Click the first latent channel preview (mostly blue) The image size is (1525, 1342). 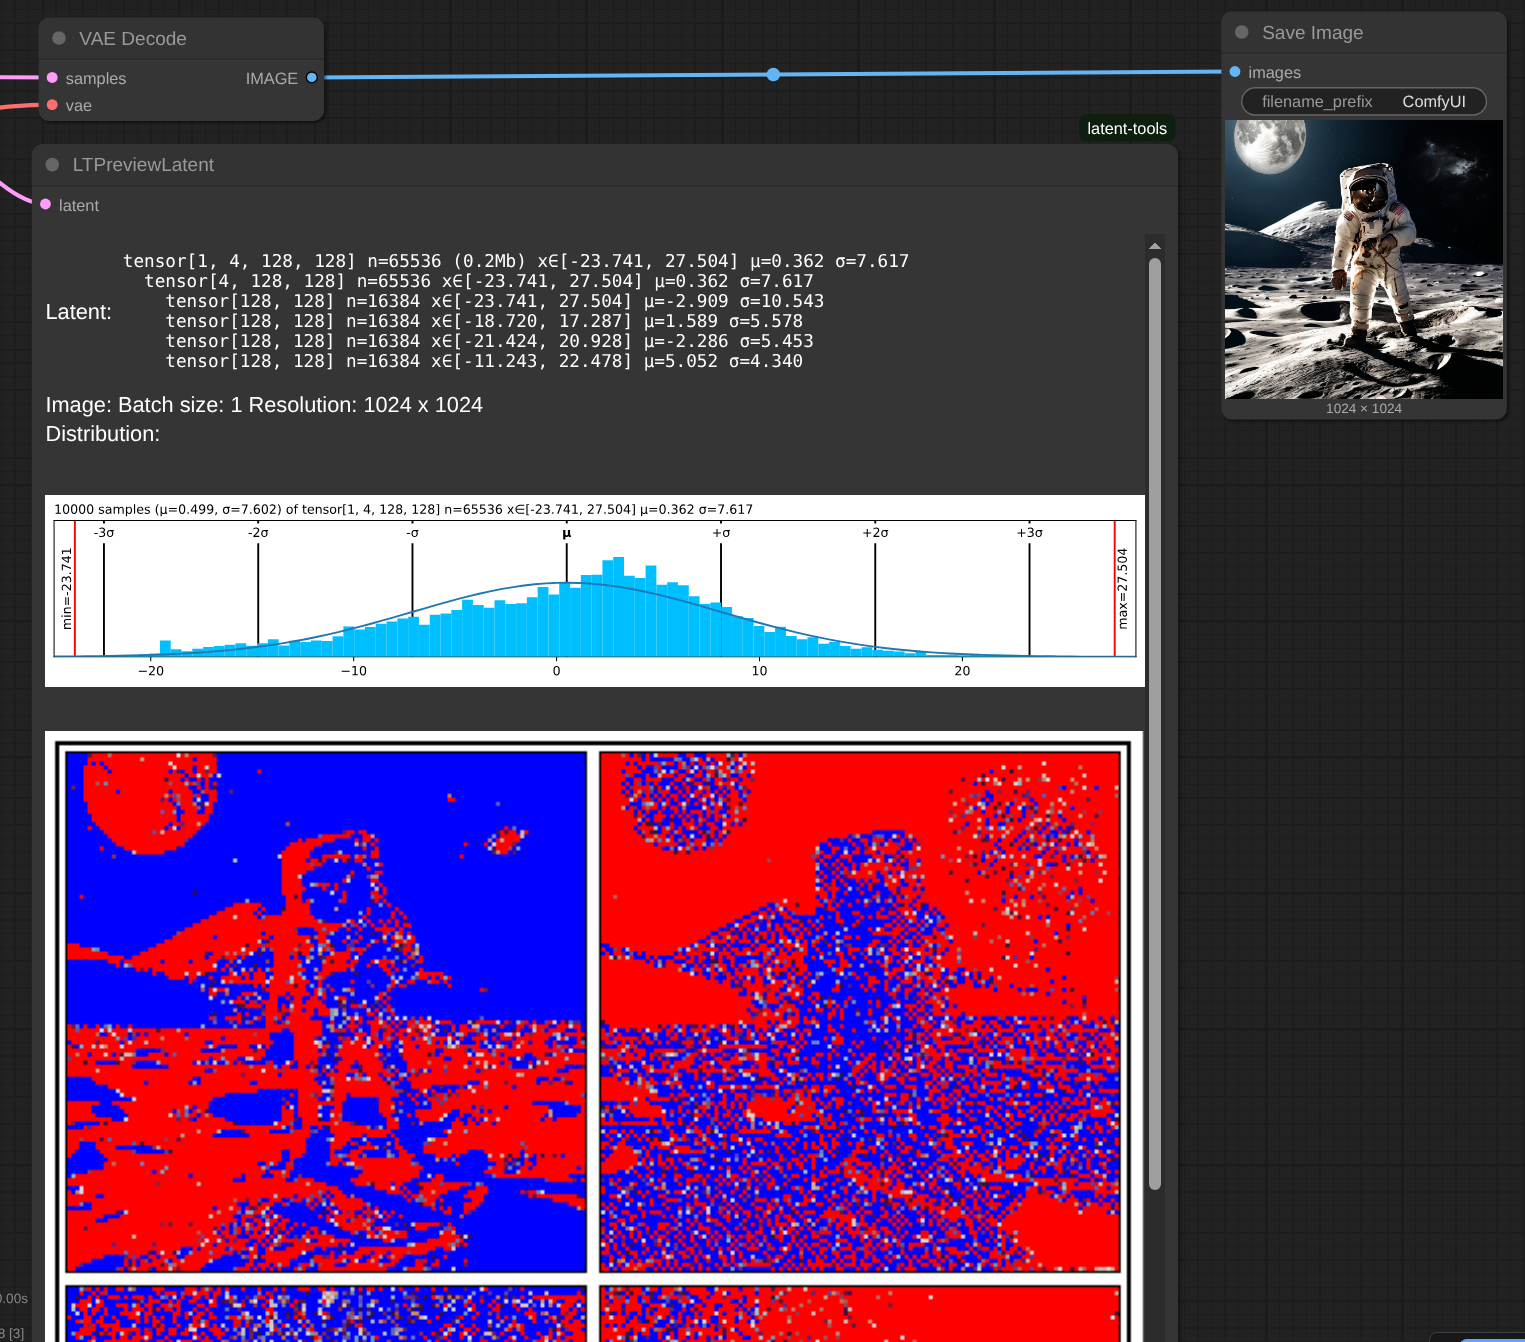tap(326, 1012)
